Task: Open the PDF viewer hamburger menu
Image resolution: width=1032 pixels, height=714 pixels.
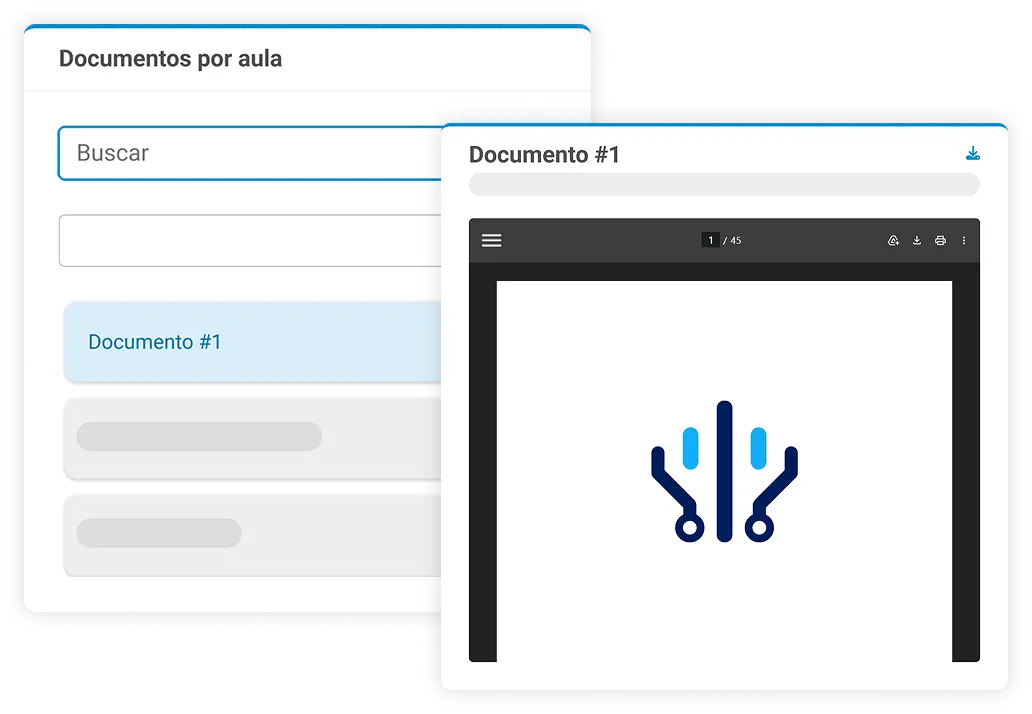Action: 492,240
